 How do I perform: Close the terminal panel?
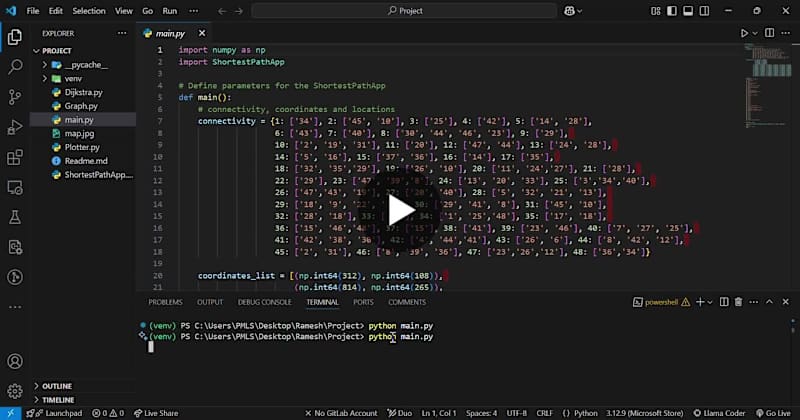[786, 302]
